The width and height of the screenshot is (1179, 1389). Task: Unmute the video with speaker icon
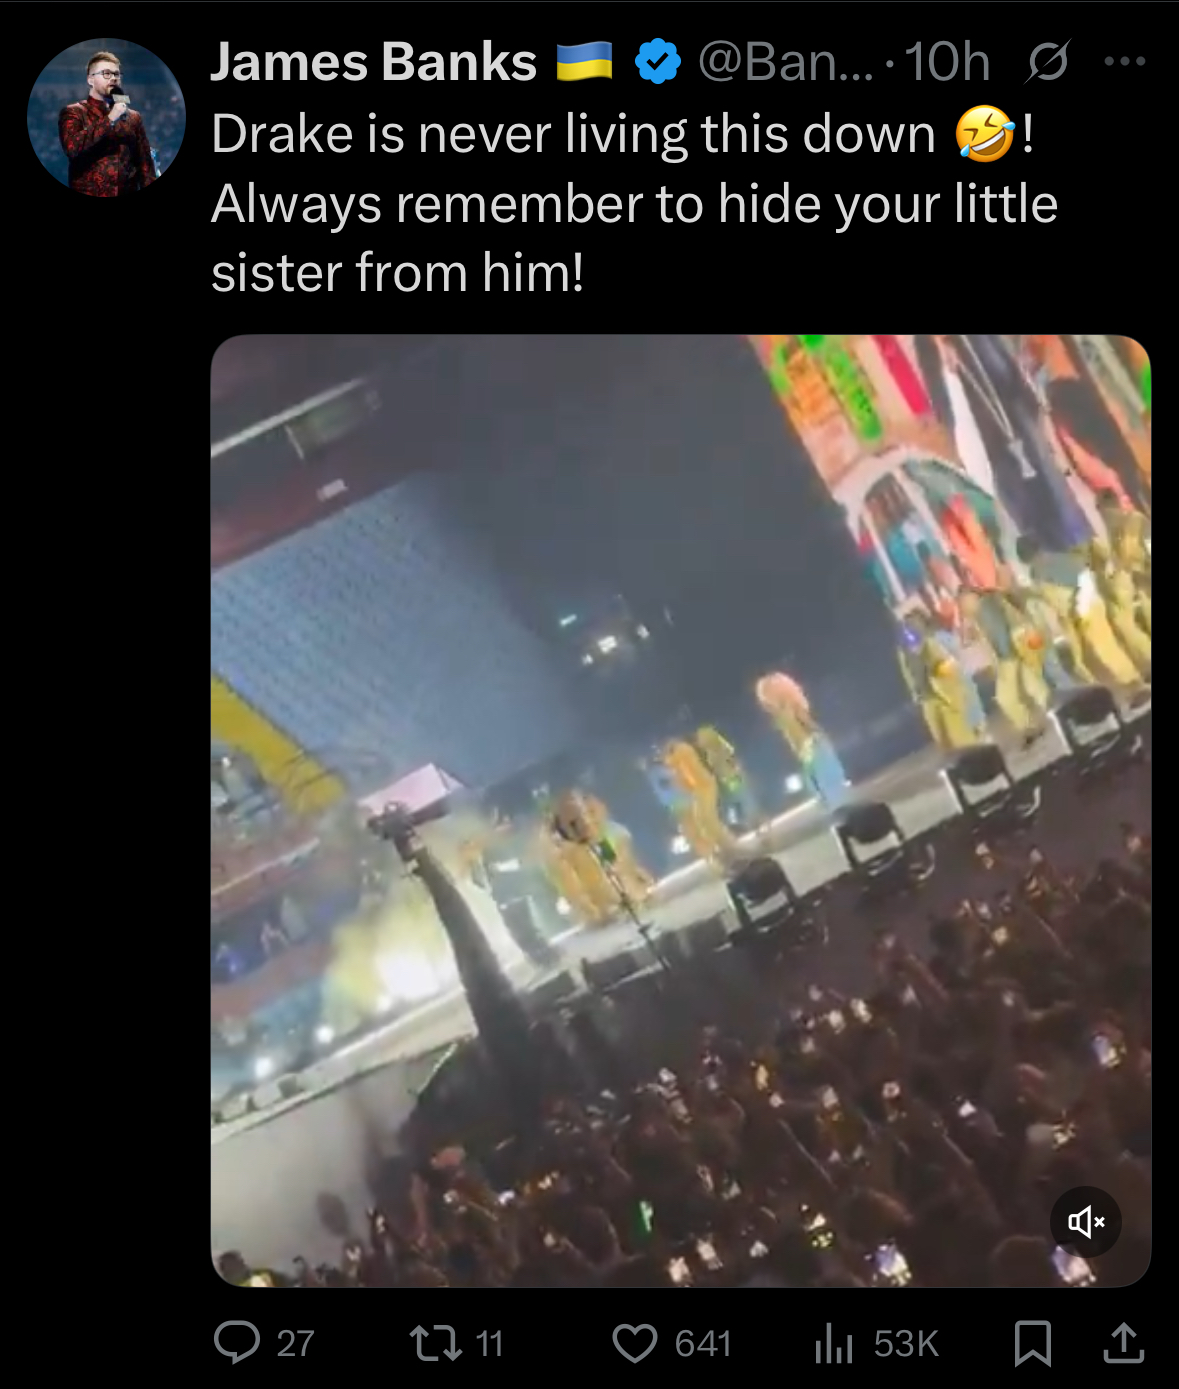coord(1086,1222)
